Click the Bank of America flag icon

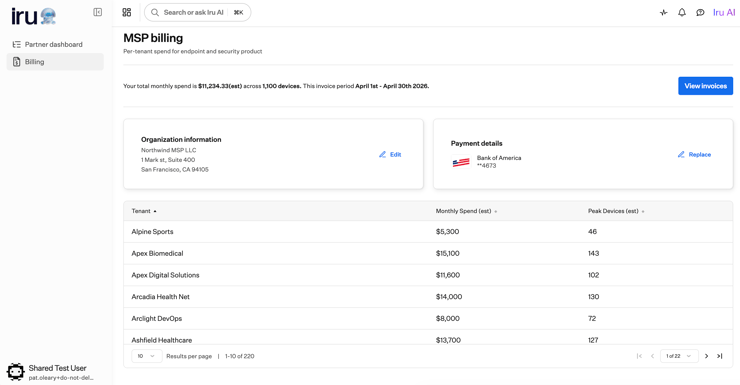[x=461, y=162]
